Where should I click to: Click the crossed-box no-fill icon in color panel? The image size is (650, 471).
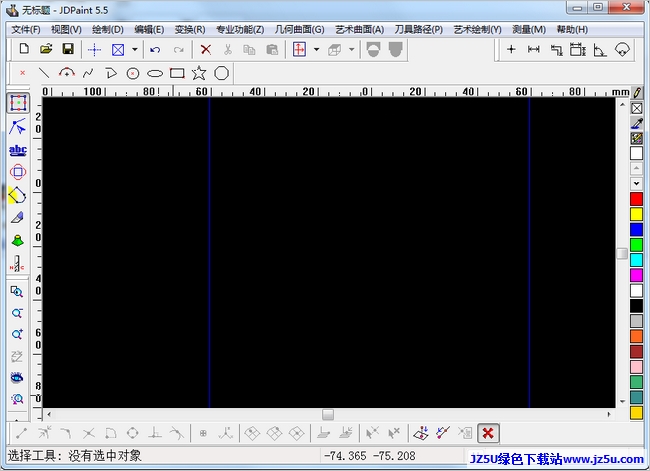(x=637, y=108)
